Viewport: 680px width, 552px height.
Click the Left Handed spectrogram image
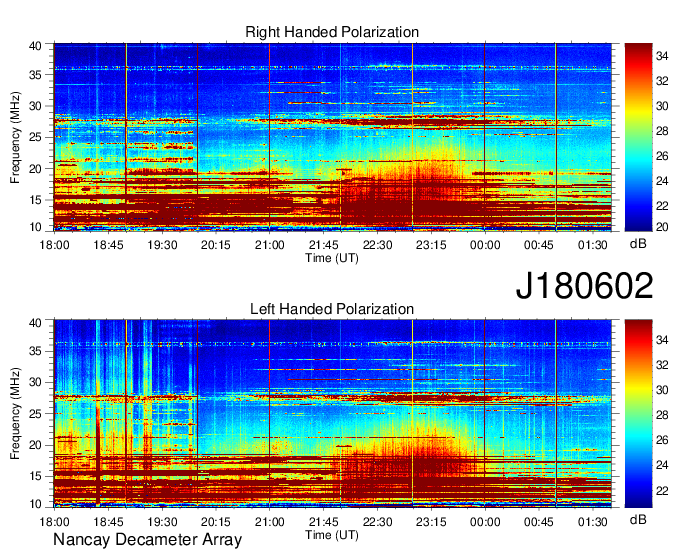click(333, 413)
